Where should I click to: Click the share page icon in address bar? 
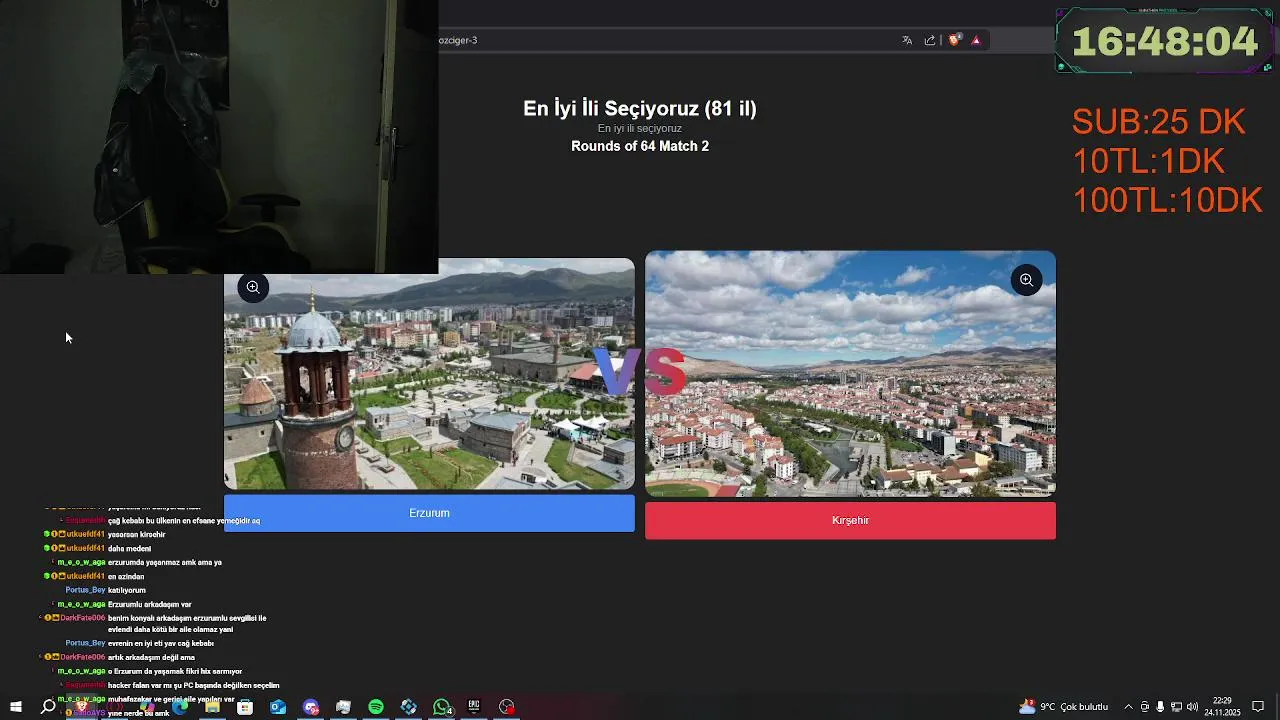(x=930, y=40)
